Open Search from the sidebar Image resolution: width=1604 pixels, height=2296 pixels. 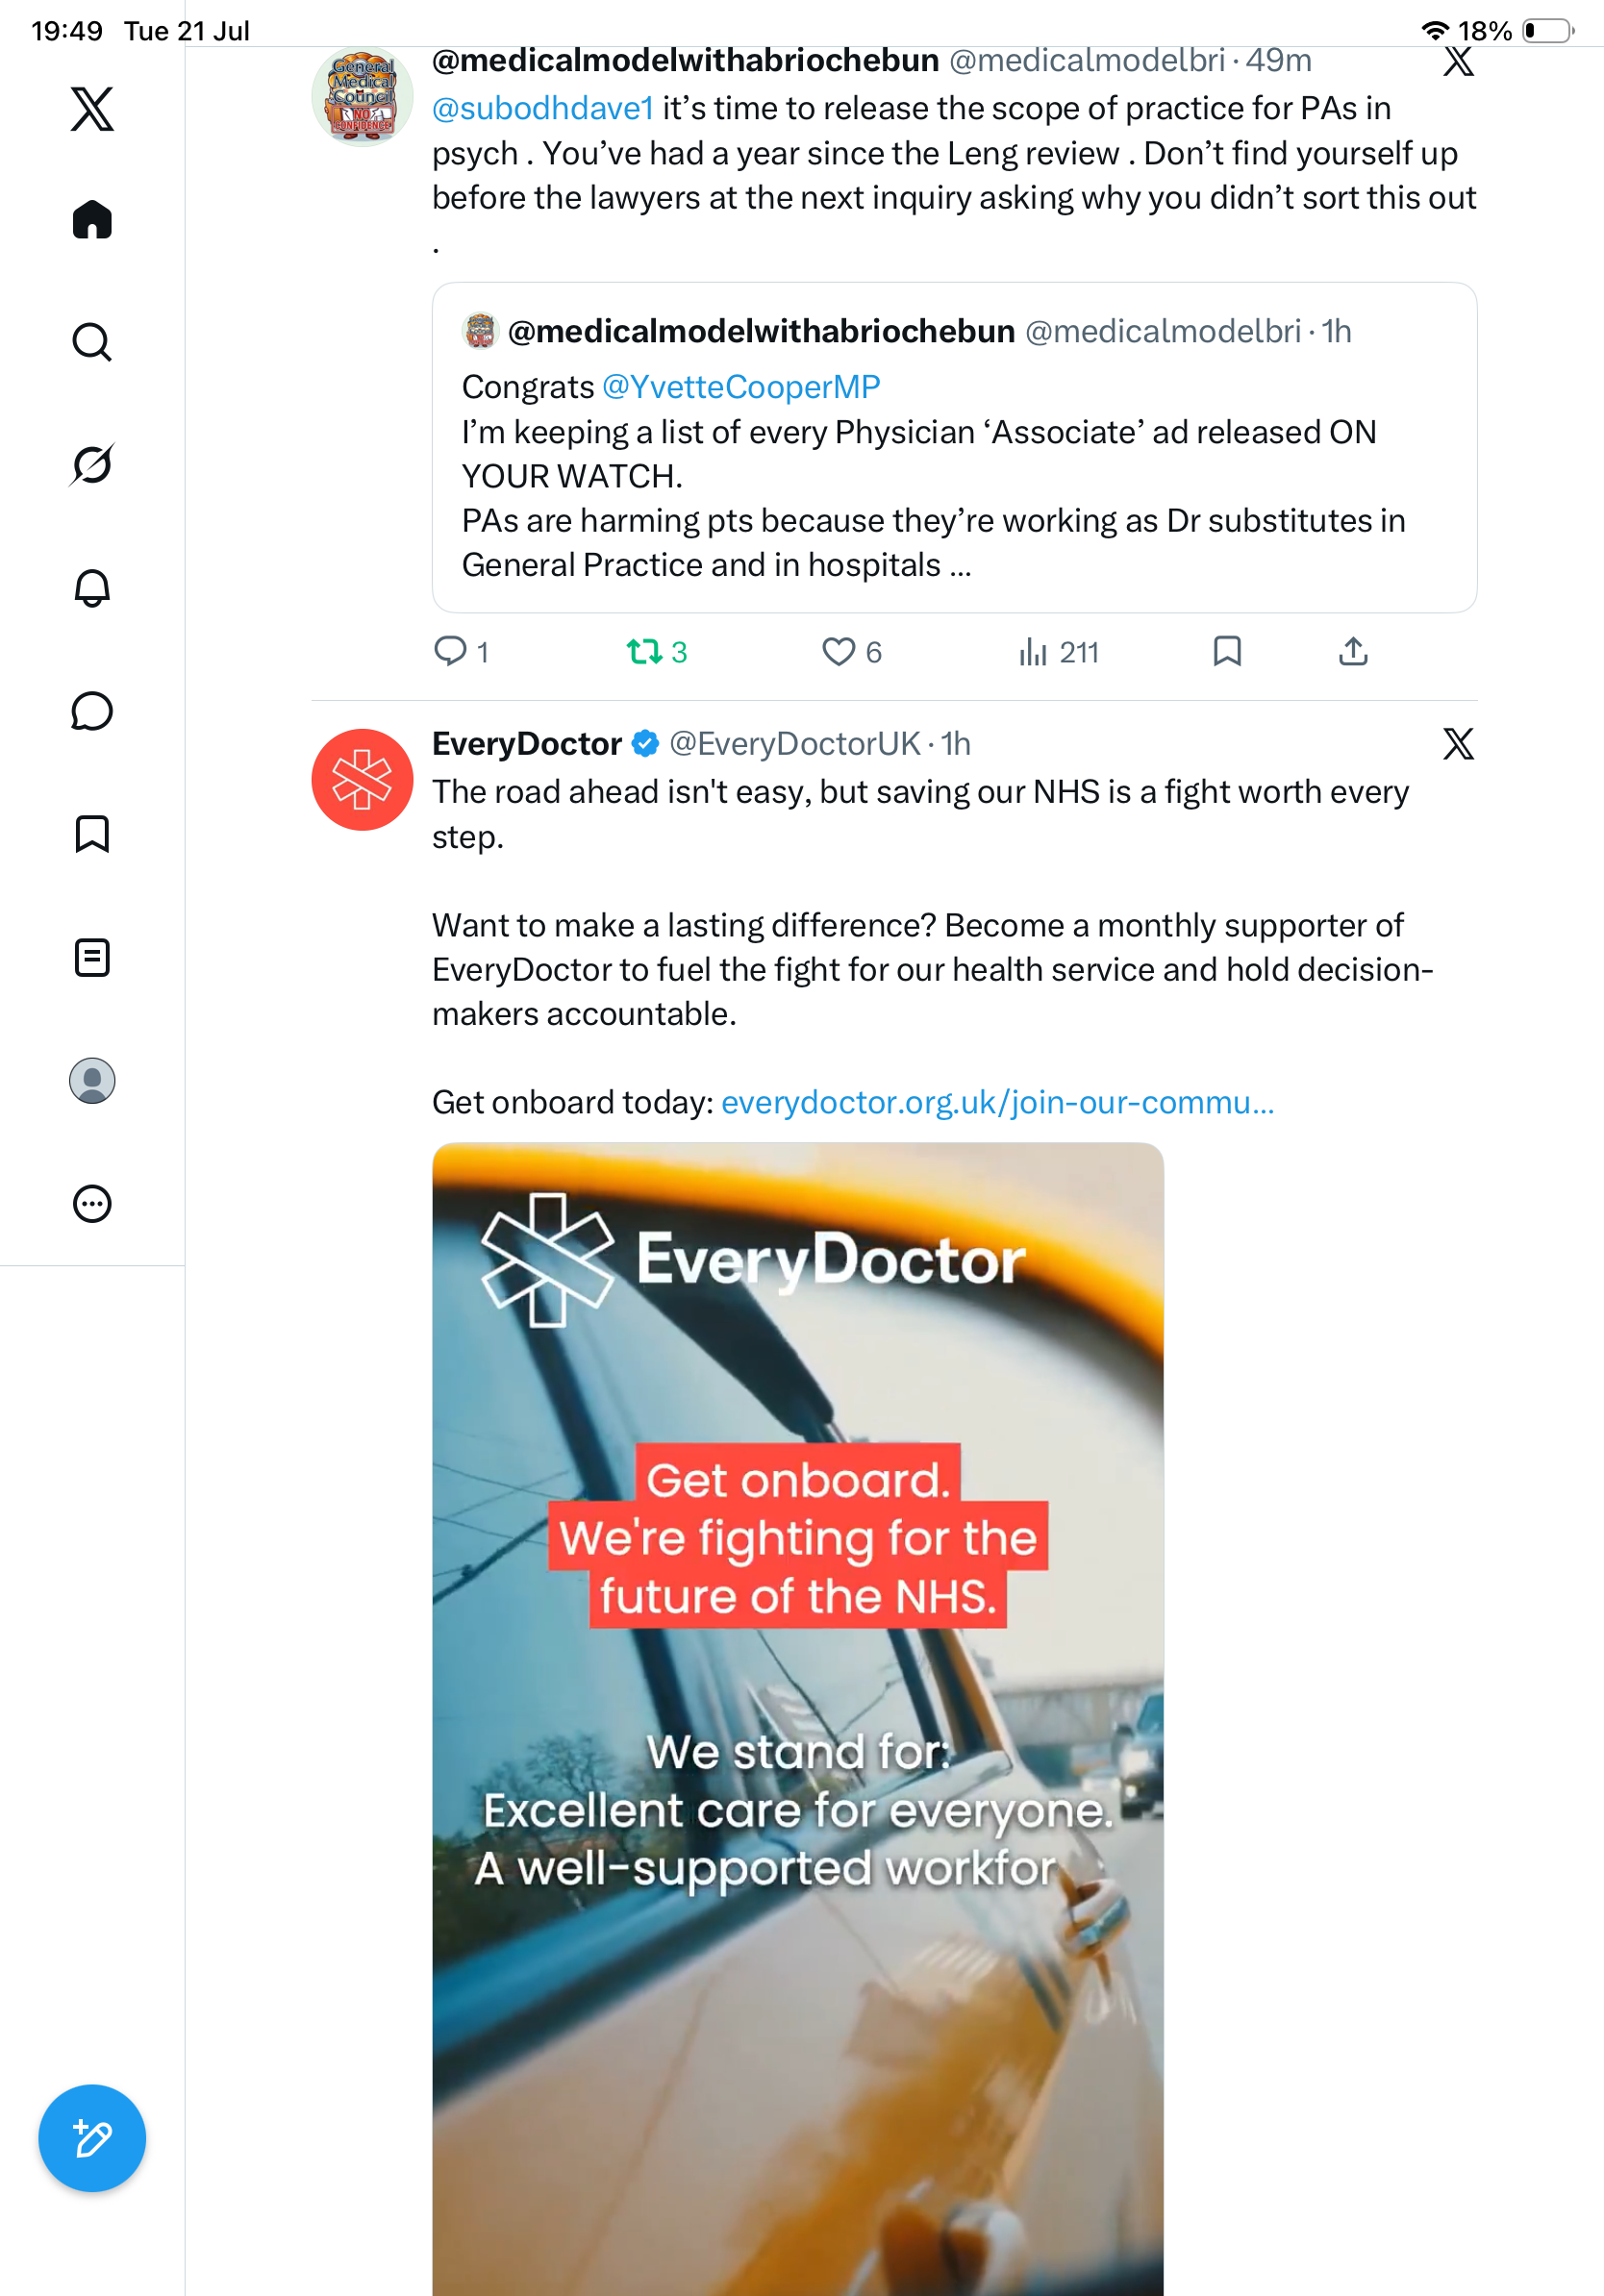click(x=92, y=342)
